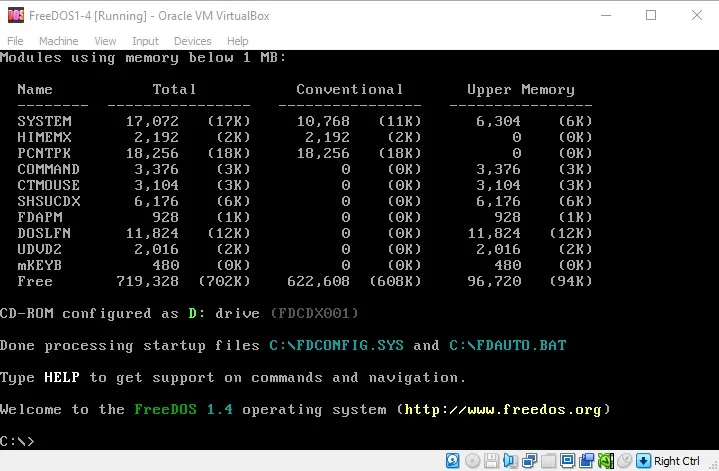Click the Conventional column header
This screenshot has width=719, height=471.
coord(350,89)
